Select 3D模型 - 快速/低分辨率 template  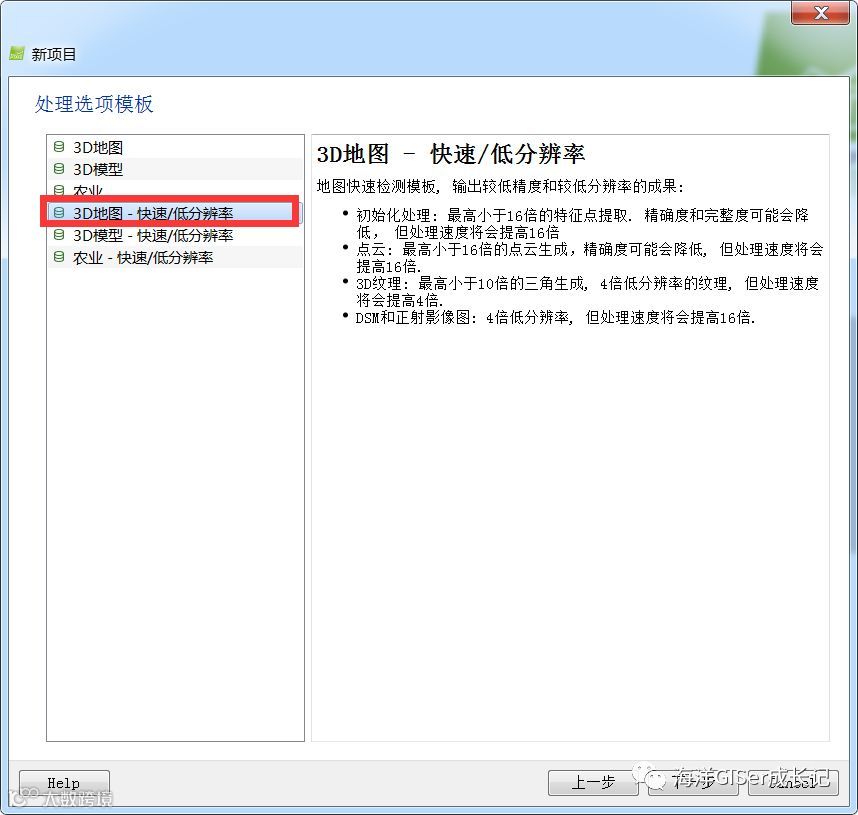coord(175,235)
